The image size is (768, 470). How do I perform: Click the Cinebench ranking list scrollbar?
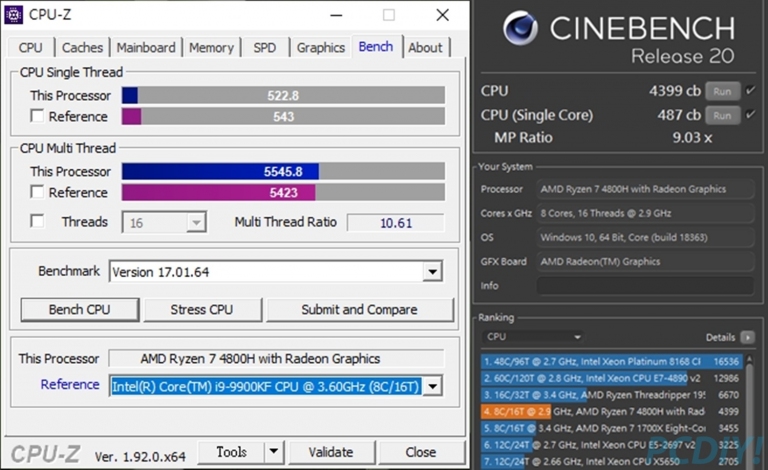[x=749, y=412]
